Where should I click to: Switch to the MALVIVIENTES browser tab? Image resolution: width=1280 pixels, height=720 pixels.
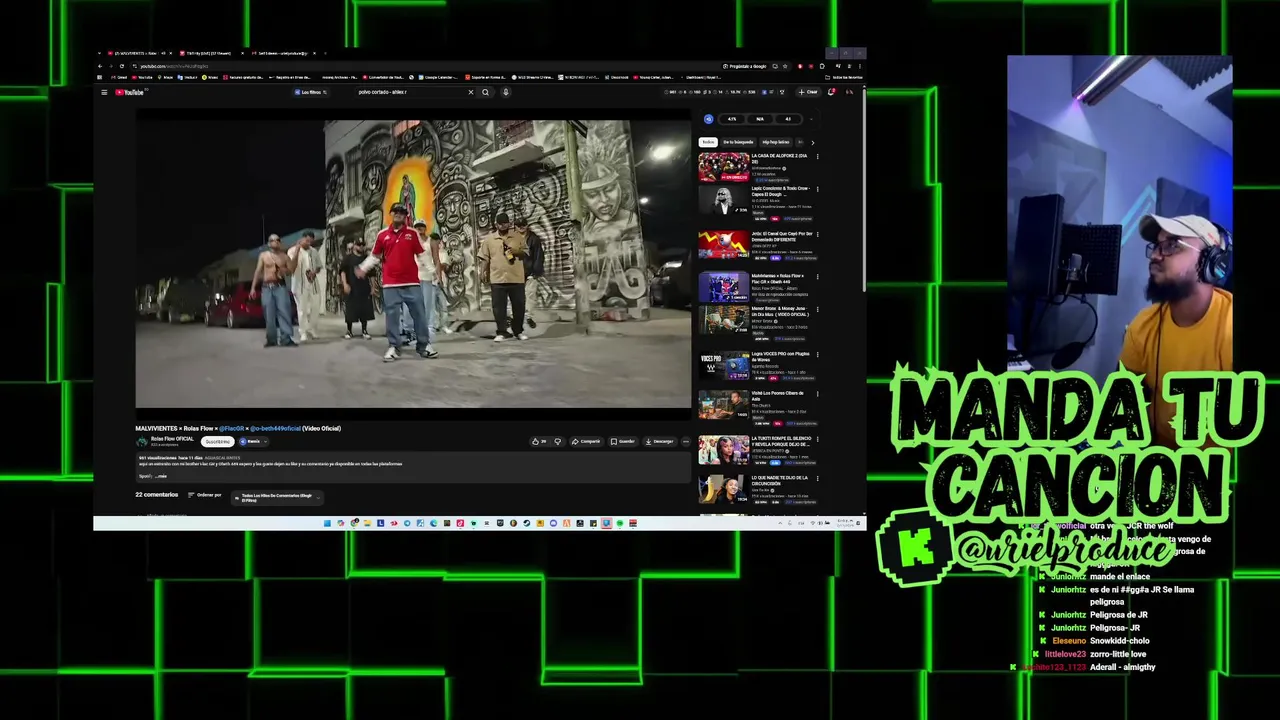tap(140, 53)
